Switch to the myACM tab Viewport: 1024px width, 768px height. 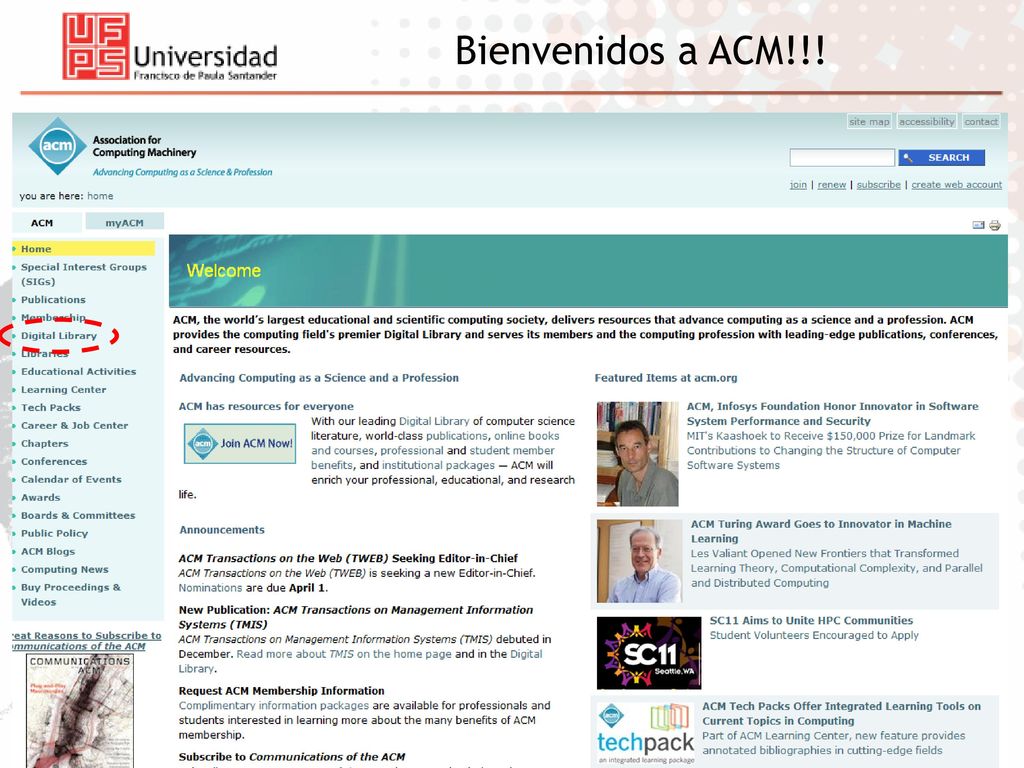pos(124,223)
